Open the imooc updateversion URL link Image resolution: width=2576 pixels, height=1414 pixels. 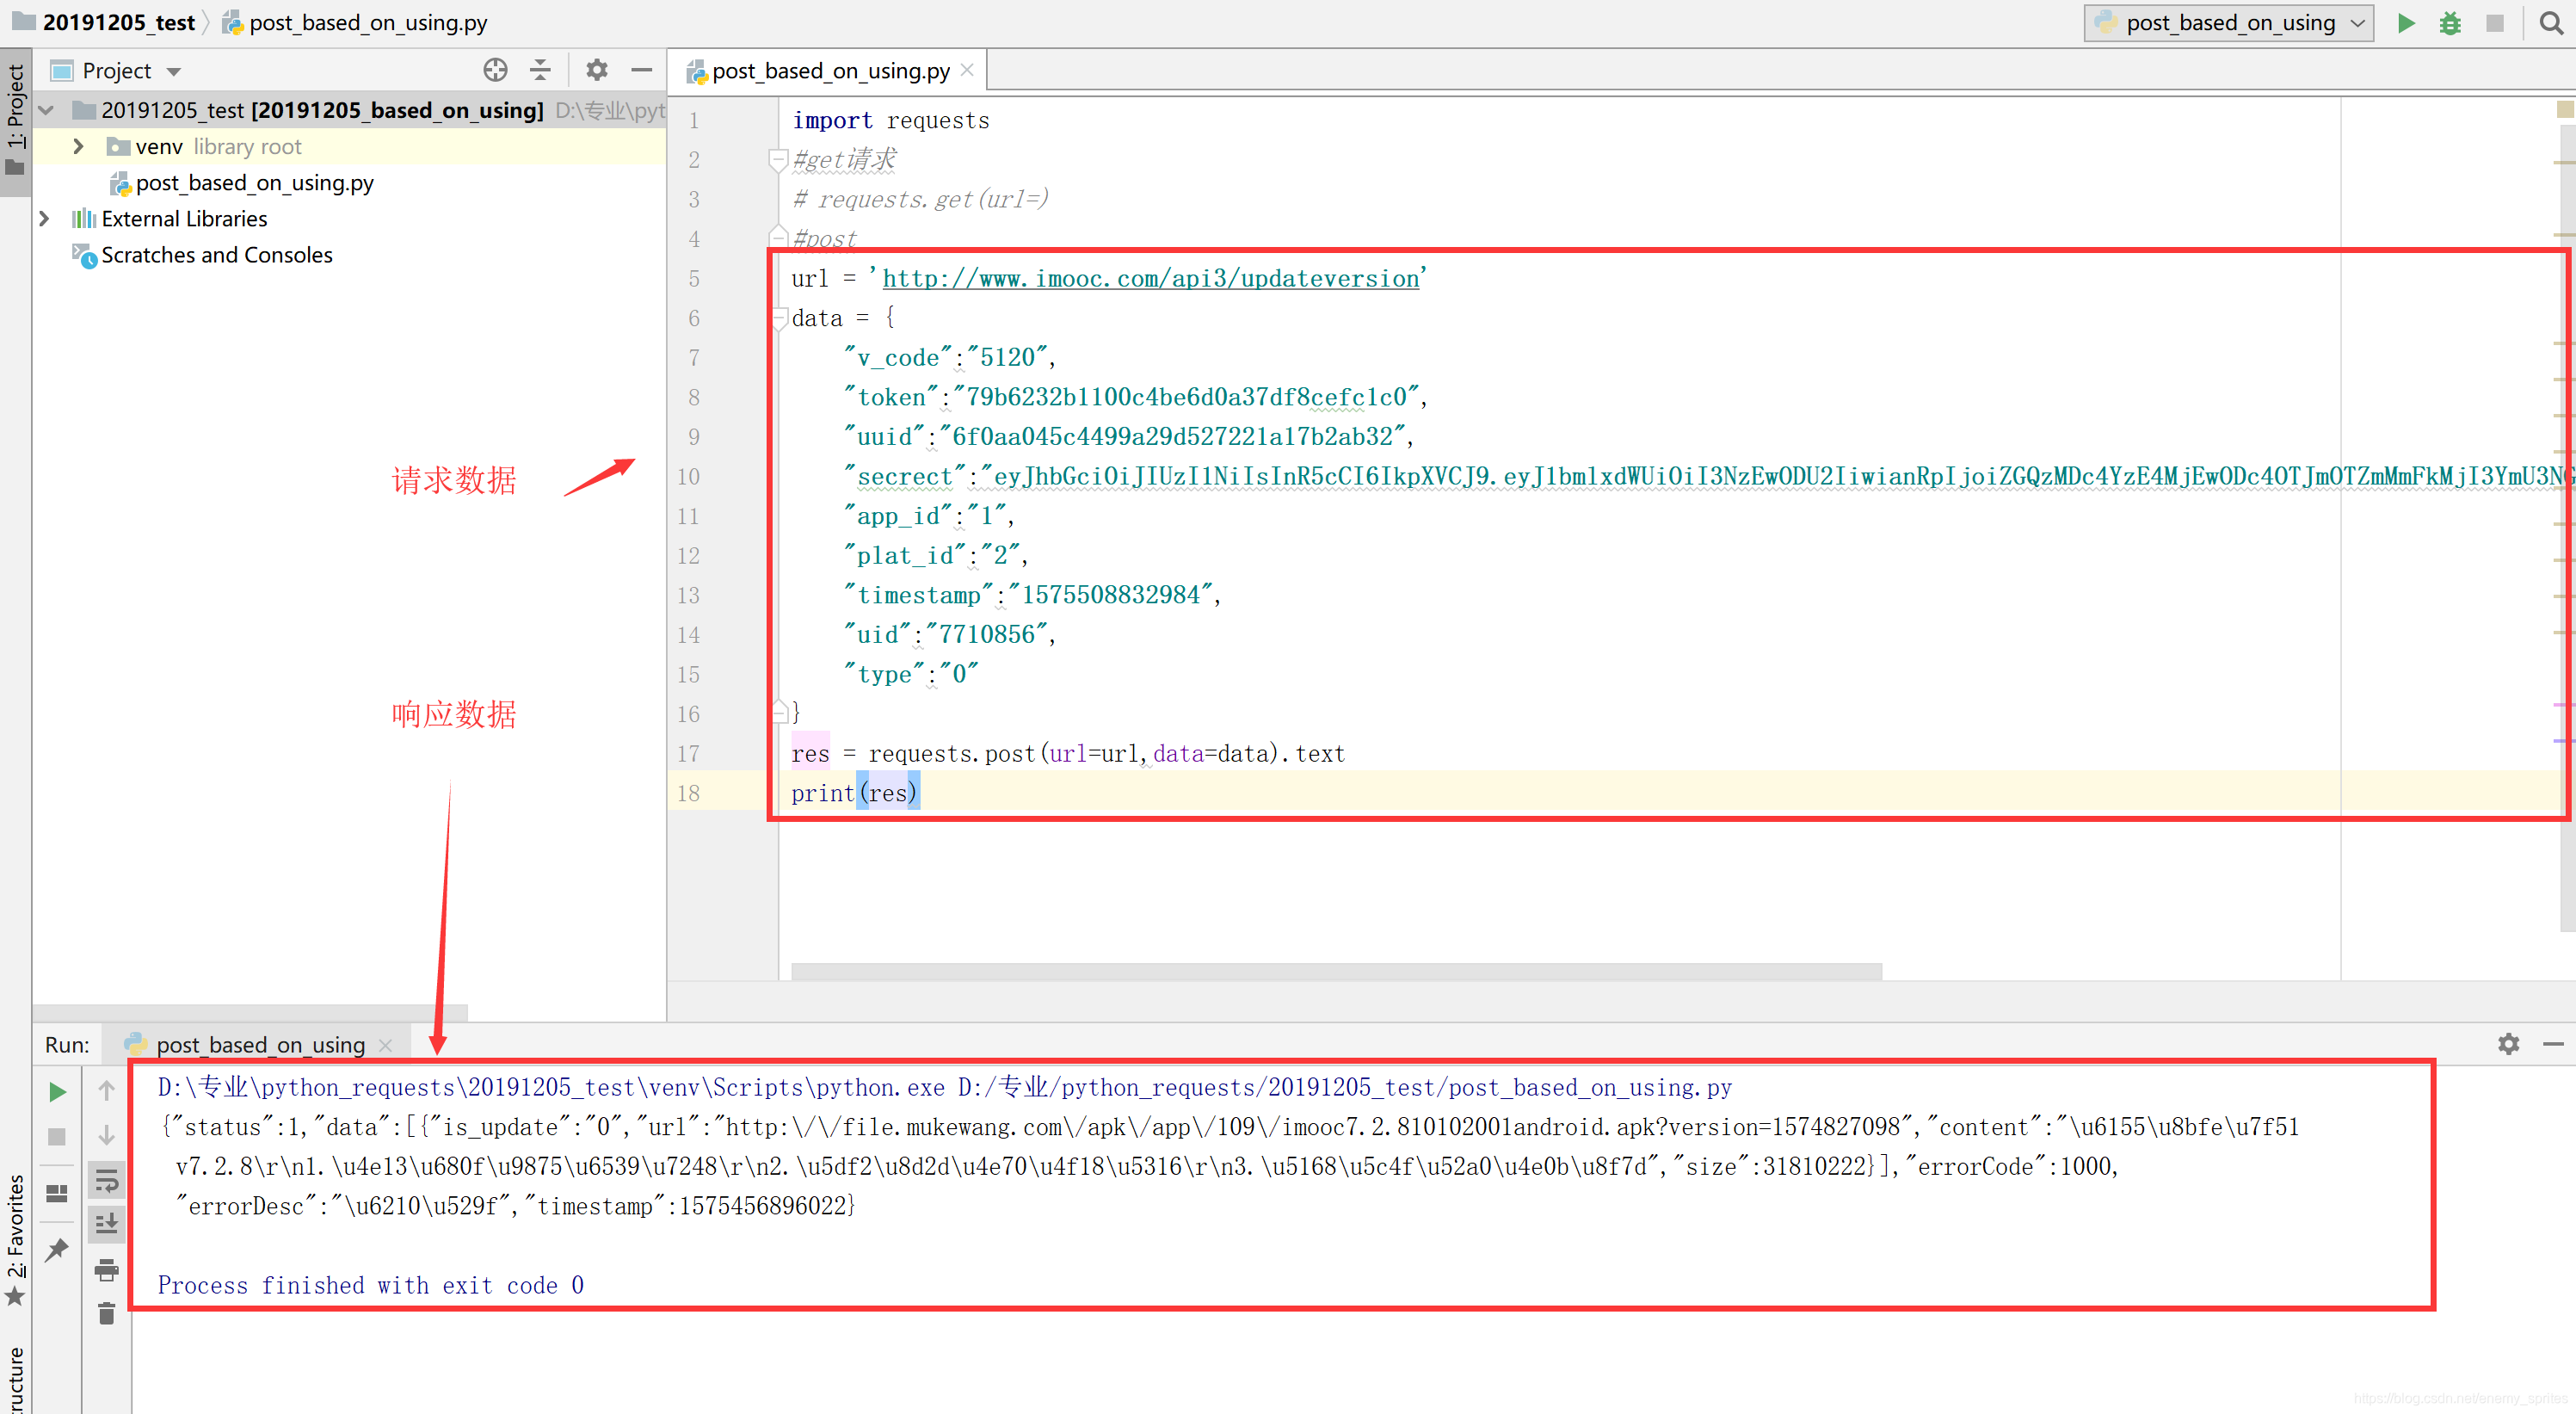1150,279
